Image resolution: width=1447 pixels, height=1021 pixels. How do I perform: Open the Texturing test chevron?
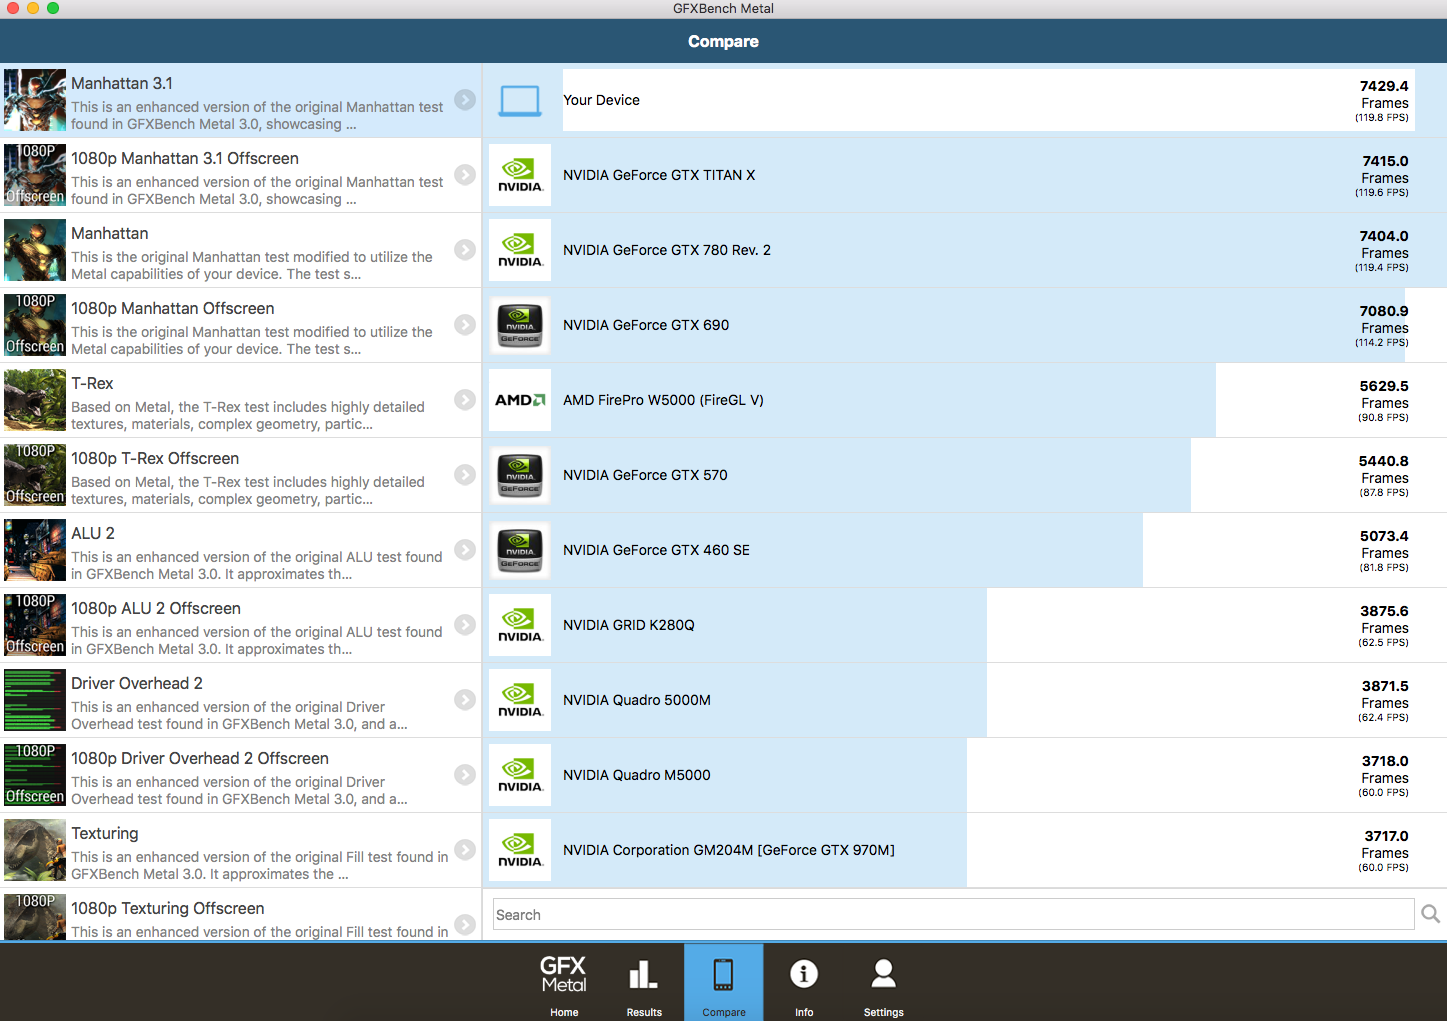pyautogui.click(x=464, y=850)
